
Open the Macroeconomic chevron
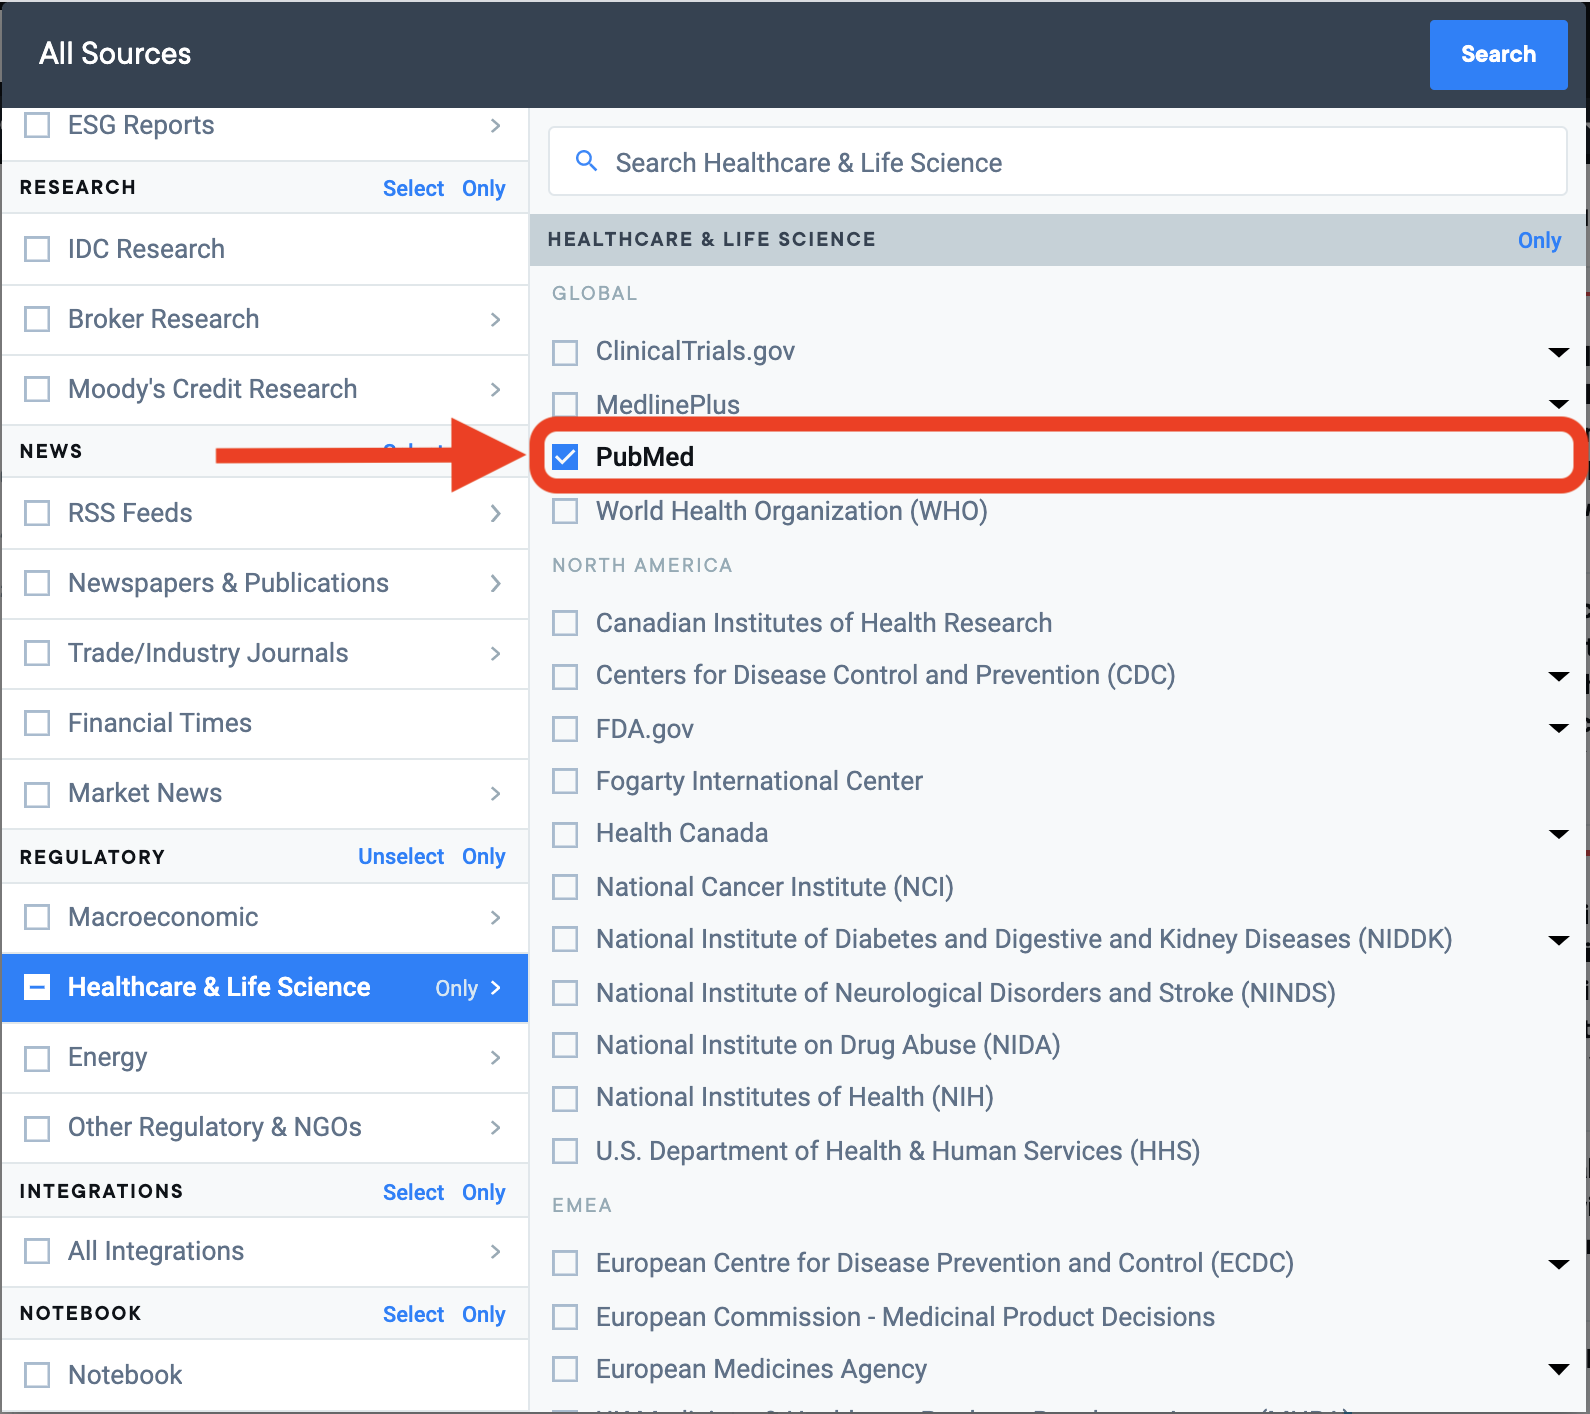pos(496,917)
